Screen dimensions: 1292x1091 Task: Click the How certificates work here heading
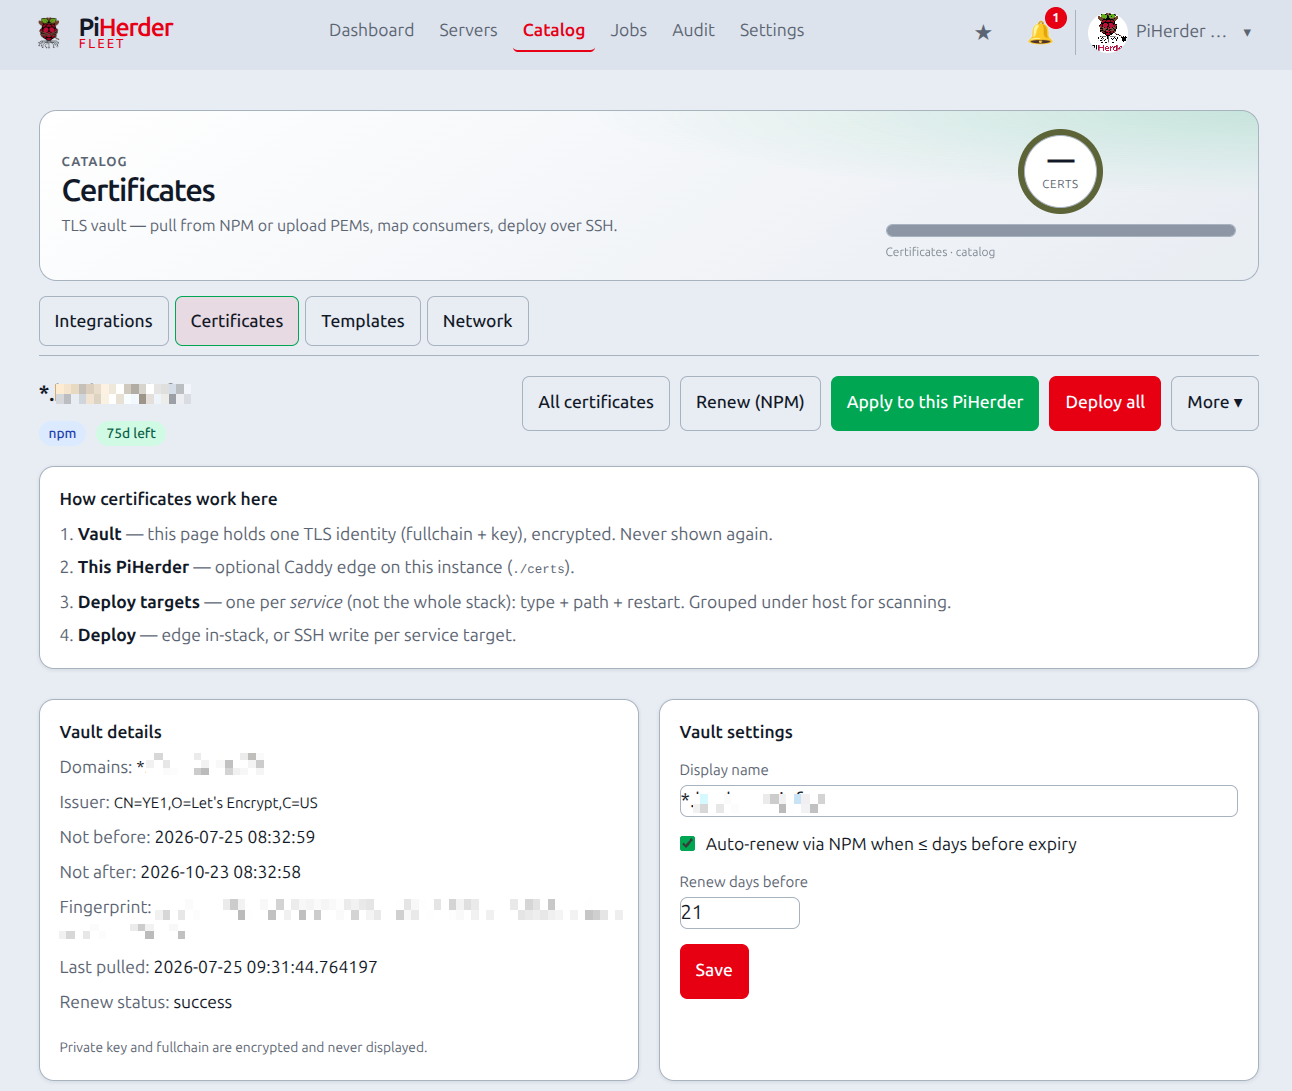click(x=169, y=499)
